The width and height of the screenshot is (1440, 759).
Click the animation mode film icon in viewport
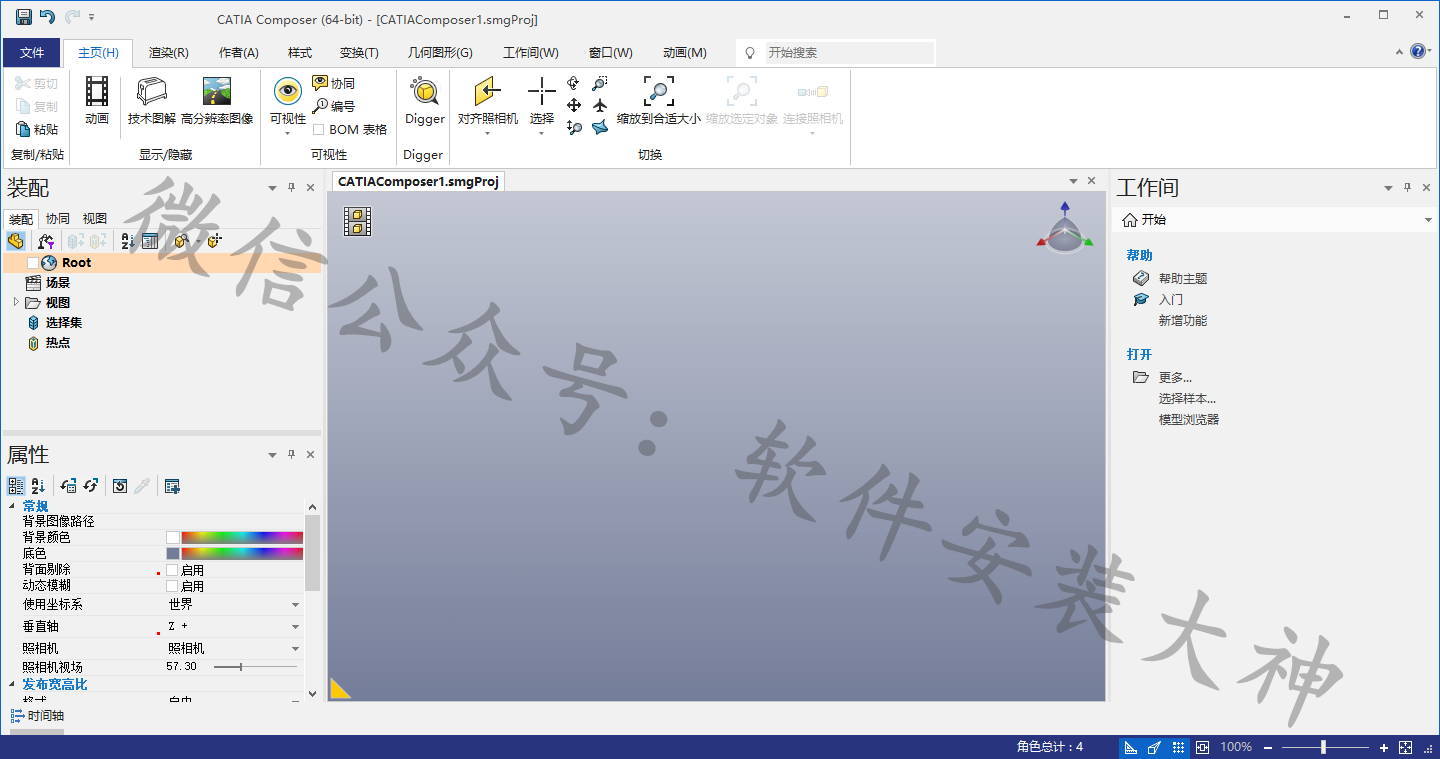click(358, 221)
